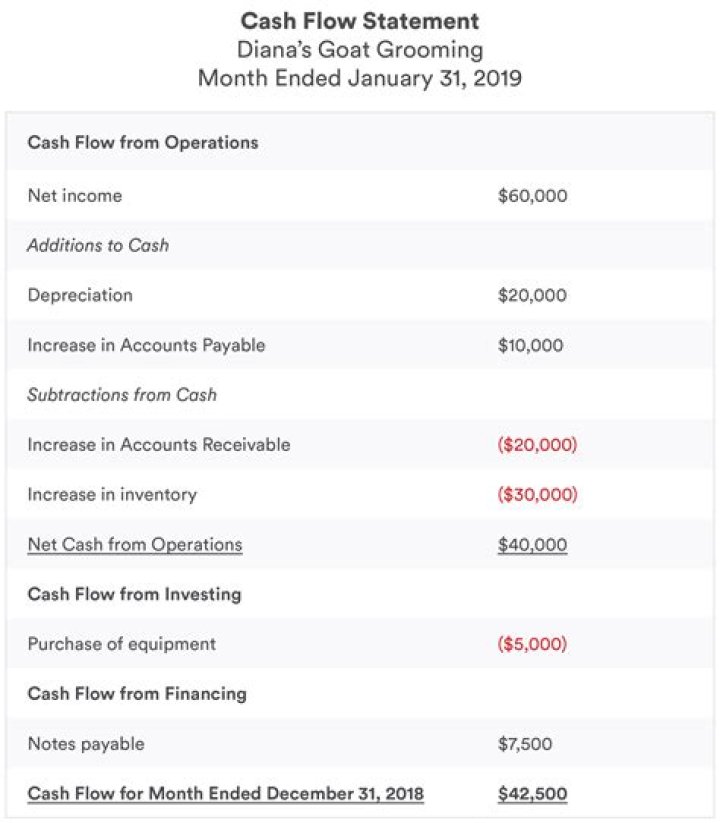The image size is (720, 823).
Task: Open the underlined Net Cash from Operations link
Action: point(135,545)
